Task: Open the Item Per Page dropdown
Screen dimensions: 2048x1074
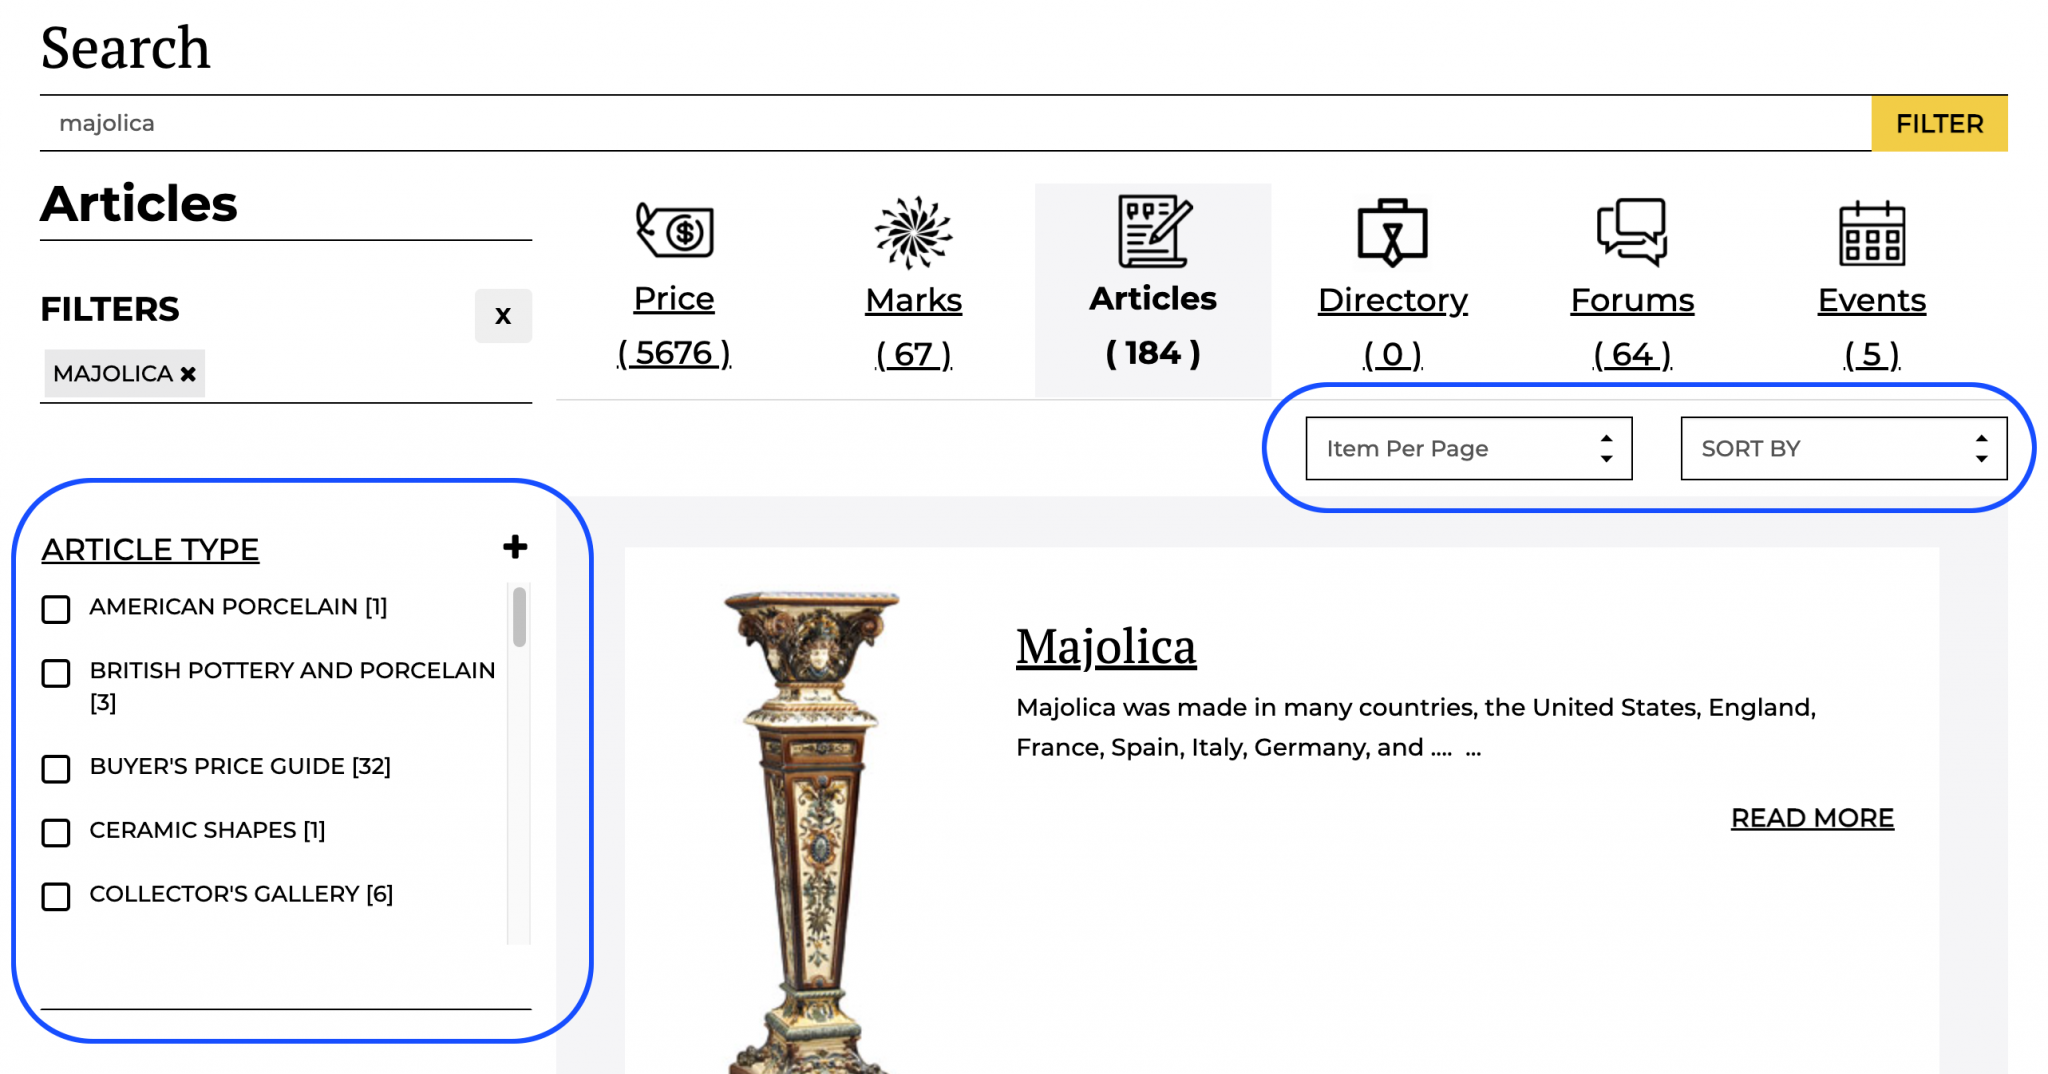Action: click(1468, 448)
